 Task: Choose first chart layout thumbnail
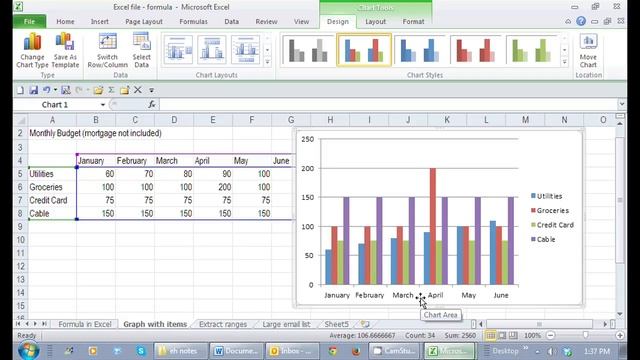(x=178, y=50)
